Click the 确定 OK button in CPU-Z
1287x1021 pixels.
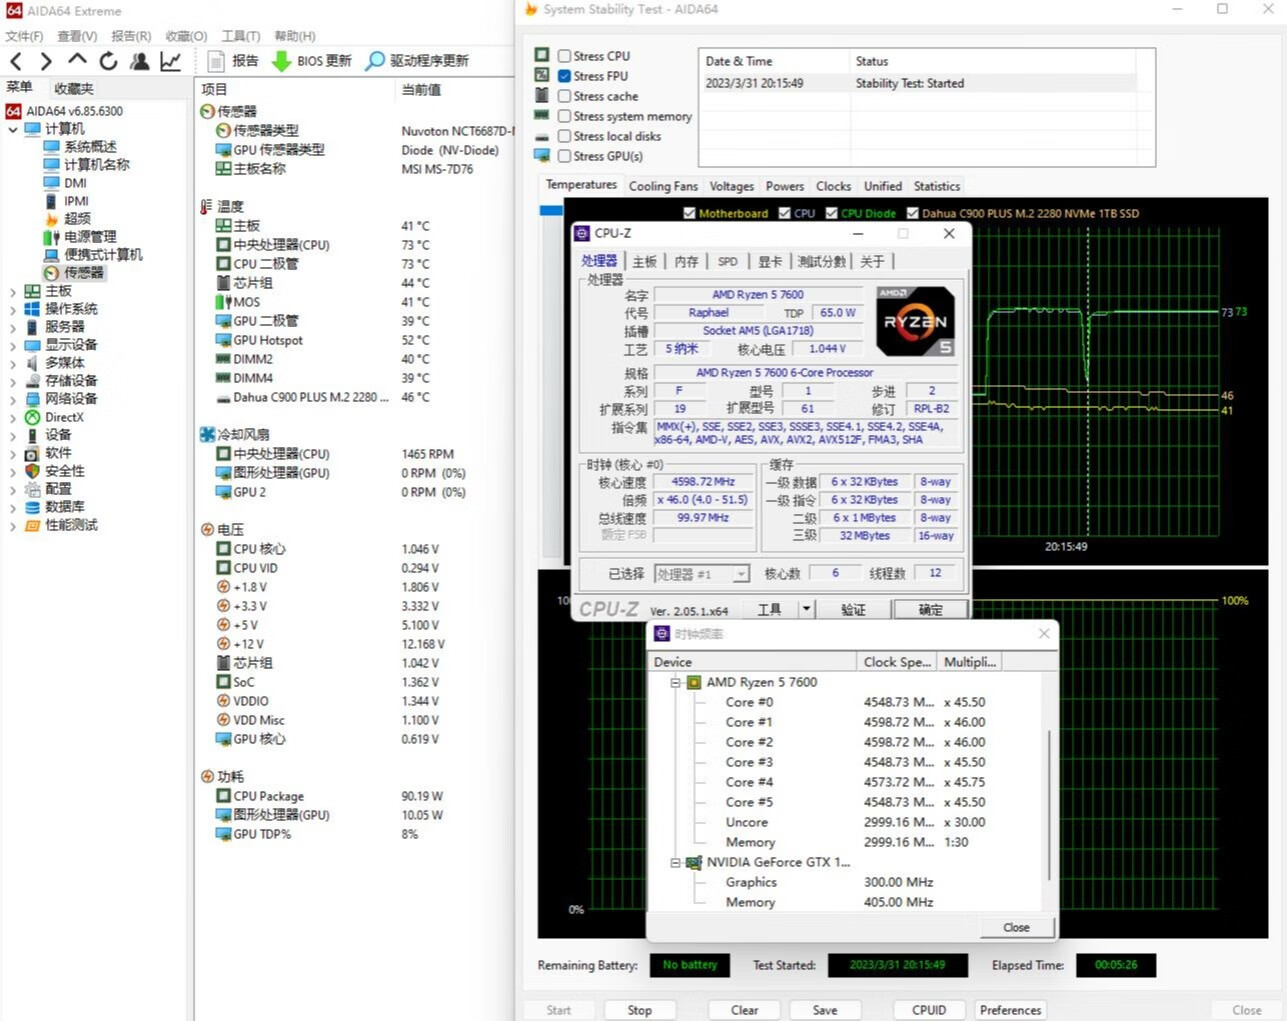pos(930,609)
